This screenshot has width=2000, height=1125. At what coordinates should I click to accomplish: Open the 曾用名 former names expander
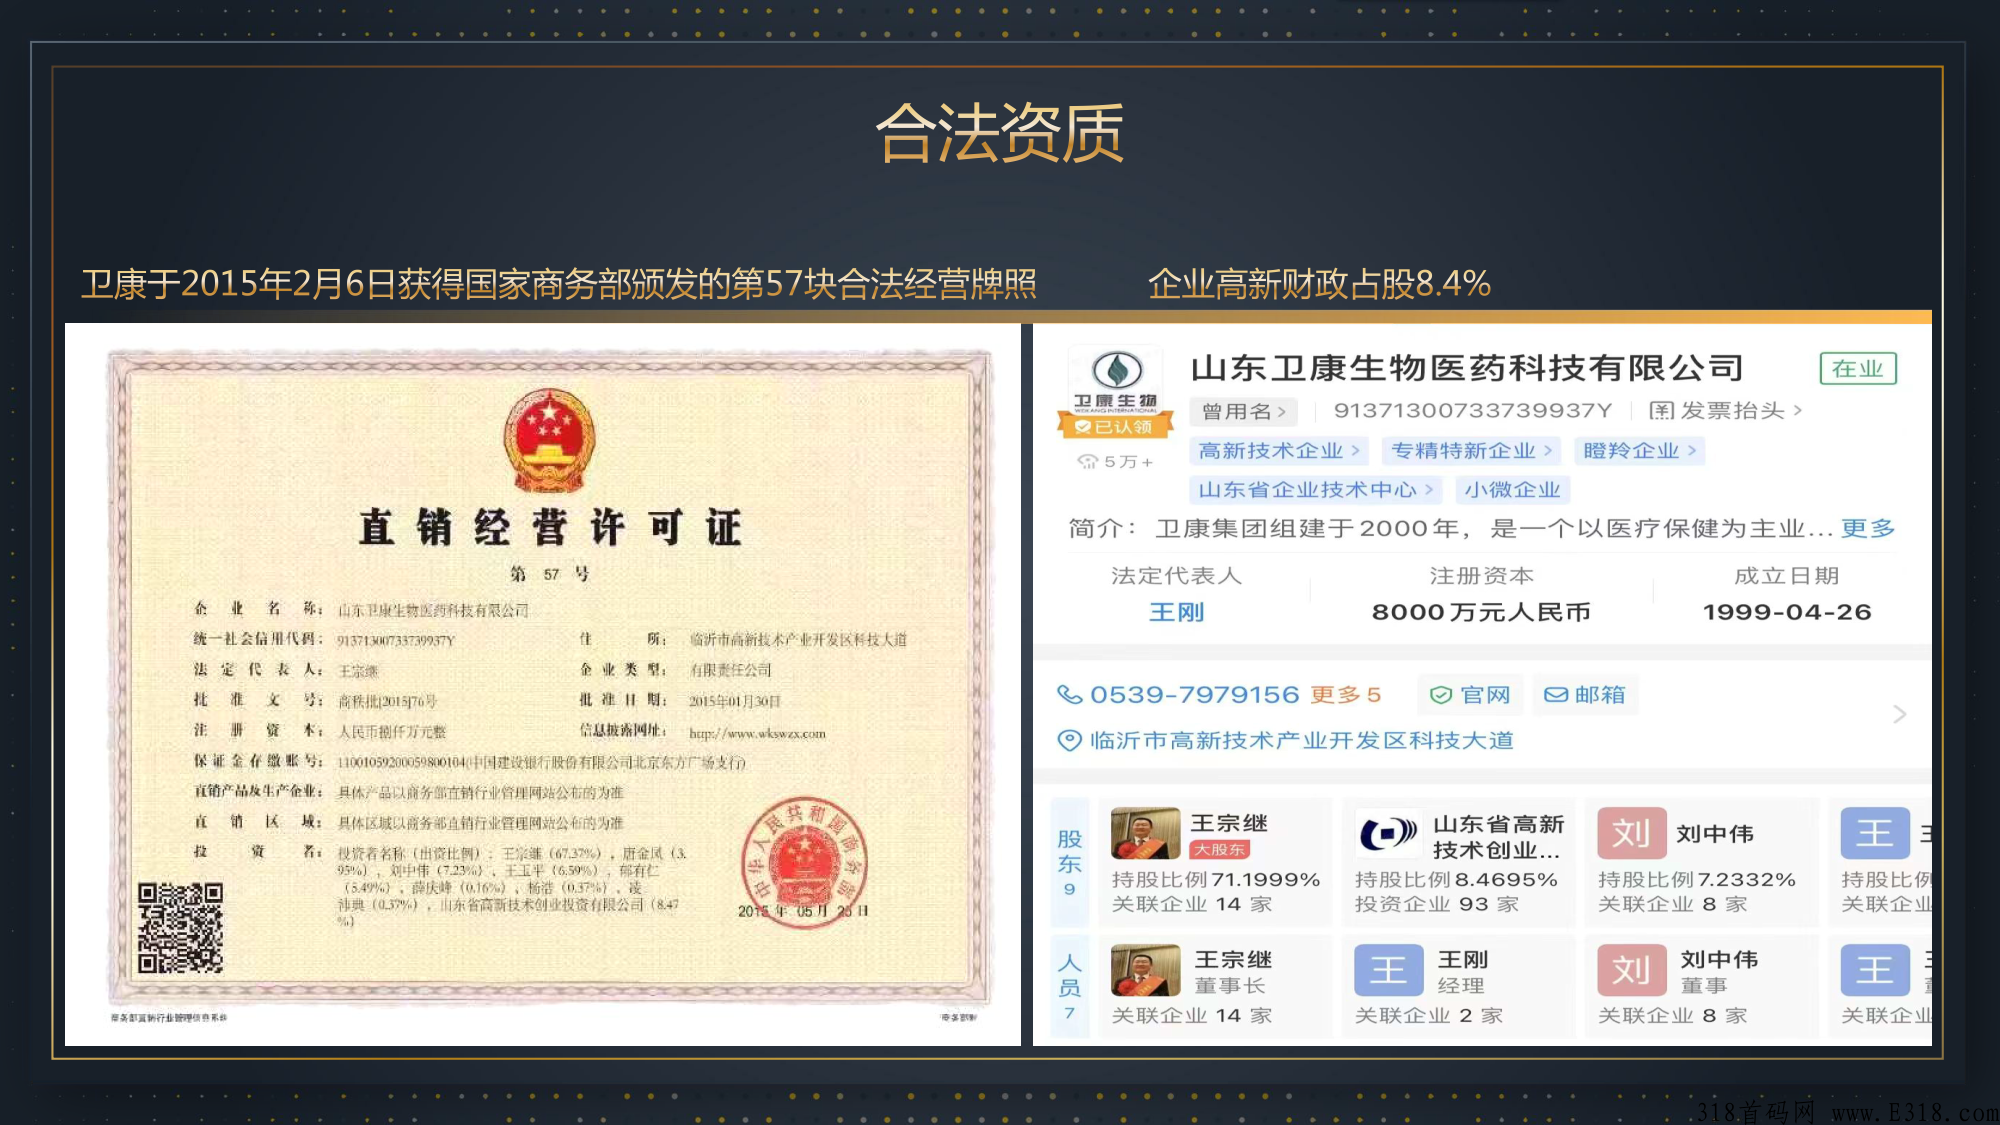point(1243,411)
